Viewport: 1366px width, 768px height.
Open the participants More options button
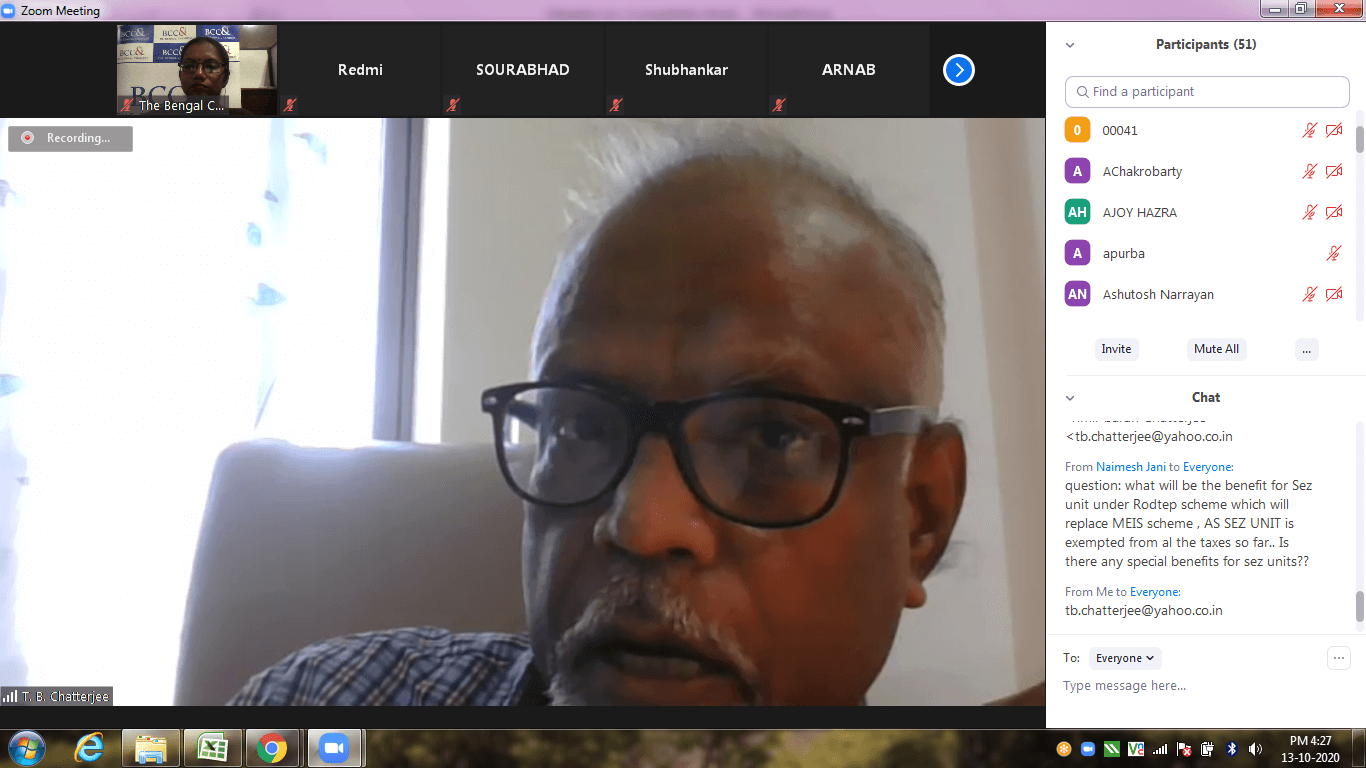[x=1306, y=349]
